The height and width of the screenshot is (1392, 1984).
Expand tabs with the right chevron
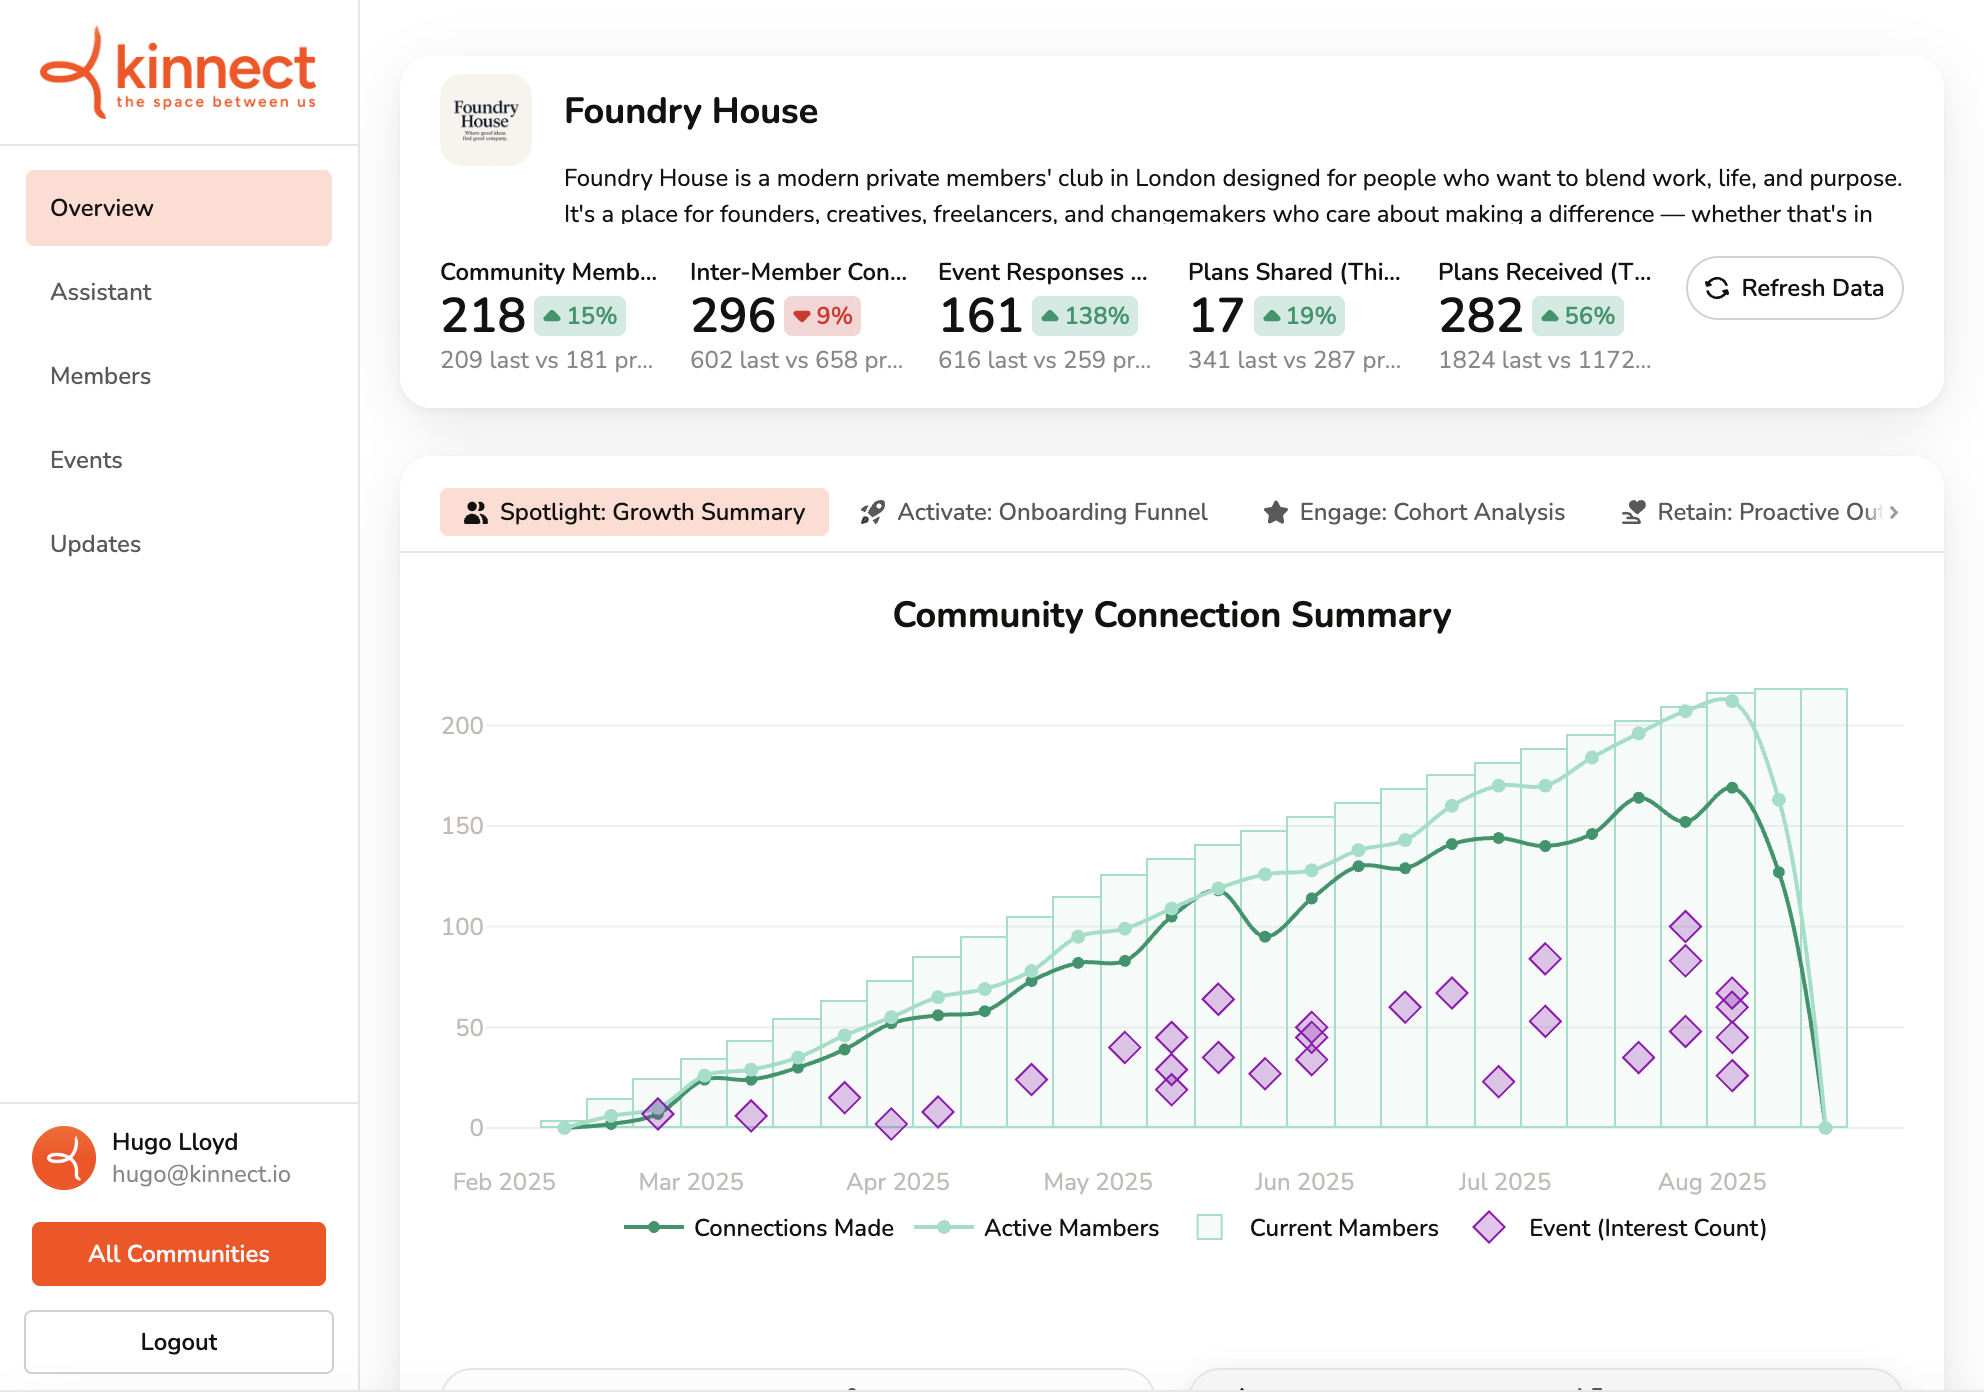(1893, 512)
